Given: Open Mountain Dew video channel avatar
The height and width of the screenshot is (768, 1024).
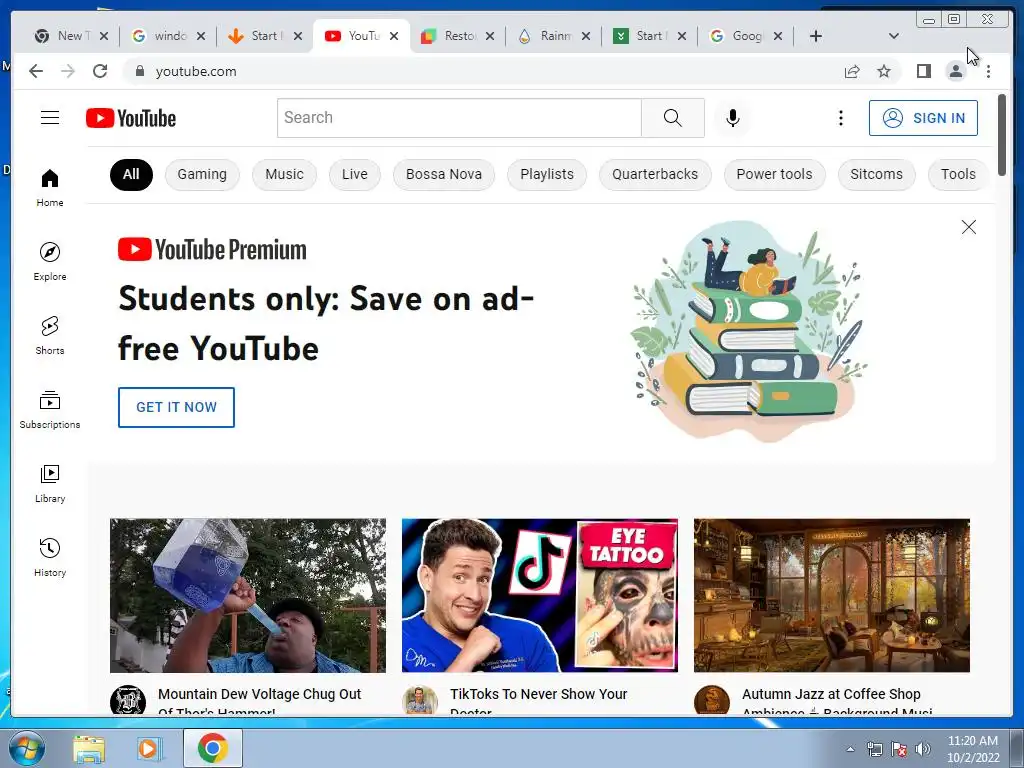Looking at the screenshot, I should (x=127, y=700).
